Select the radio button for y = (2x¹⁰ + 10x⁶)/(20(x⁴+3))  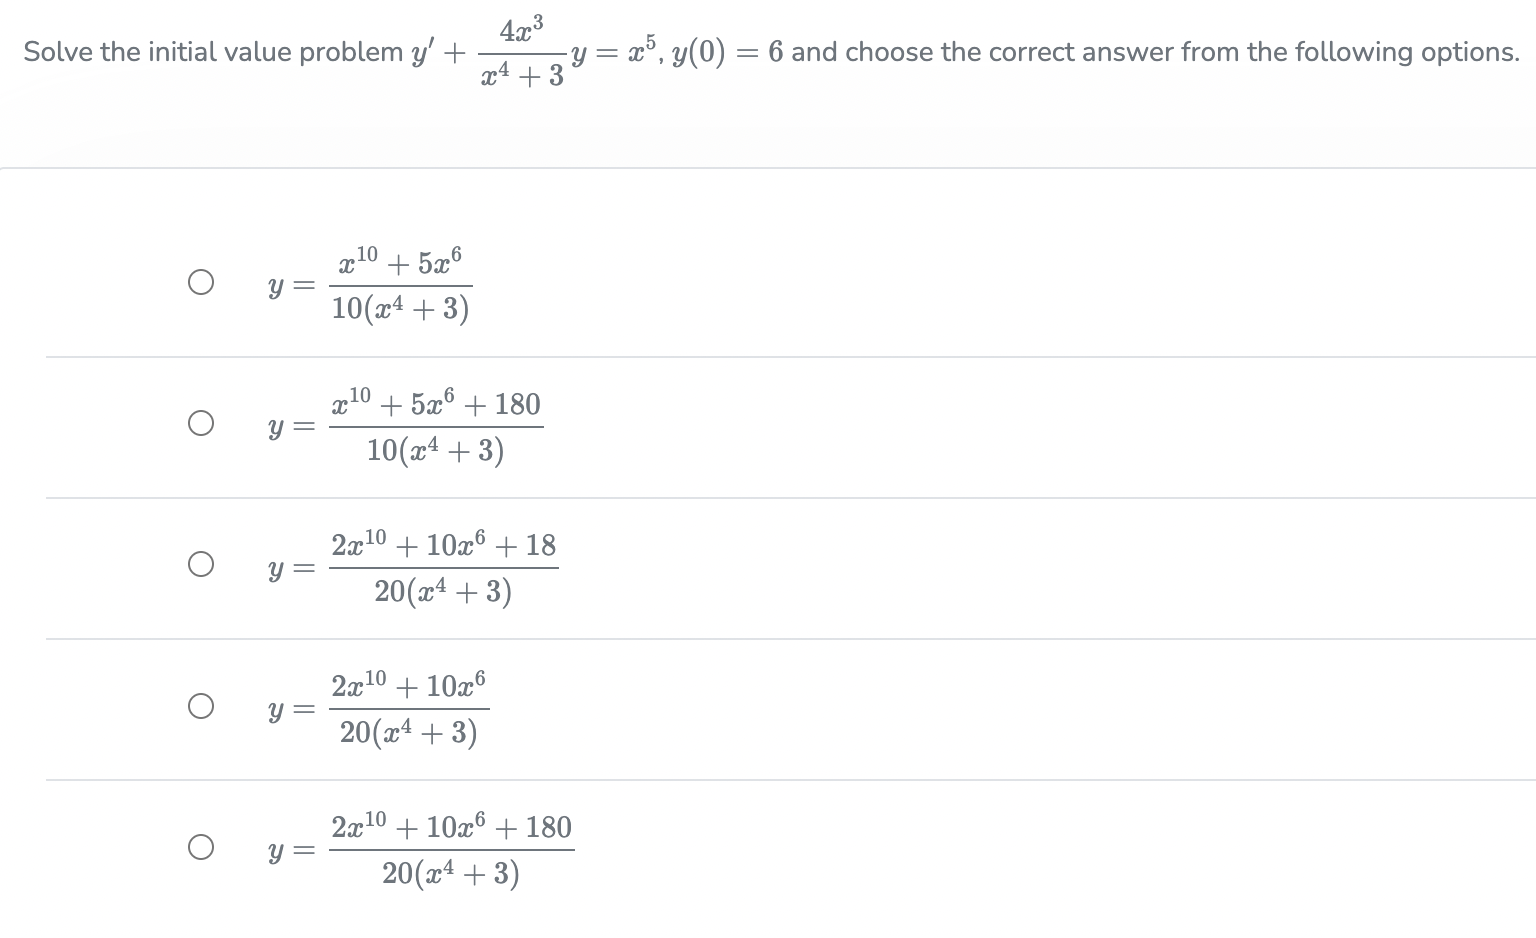pyautogui.click(x=201, y=705)
